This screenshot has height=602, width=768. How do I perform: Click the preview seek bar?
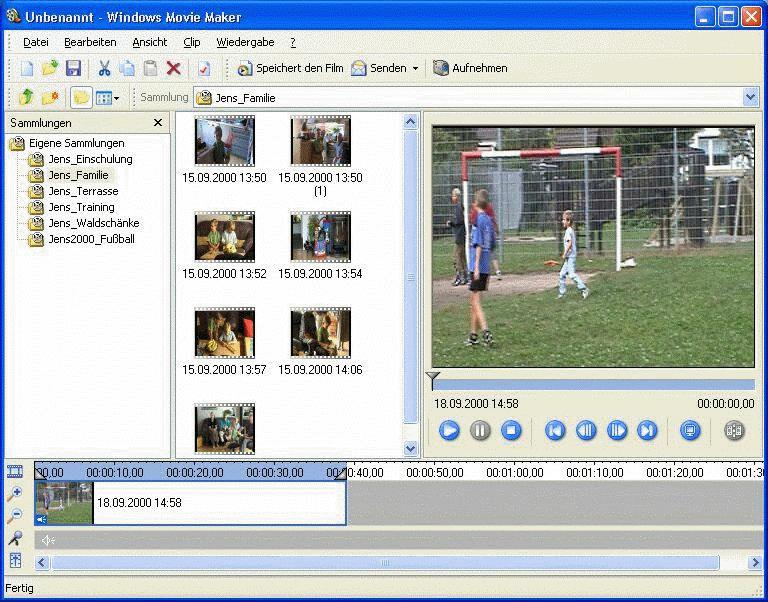(x=593, y=385)
